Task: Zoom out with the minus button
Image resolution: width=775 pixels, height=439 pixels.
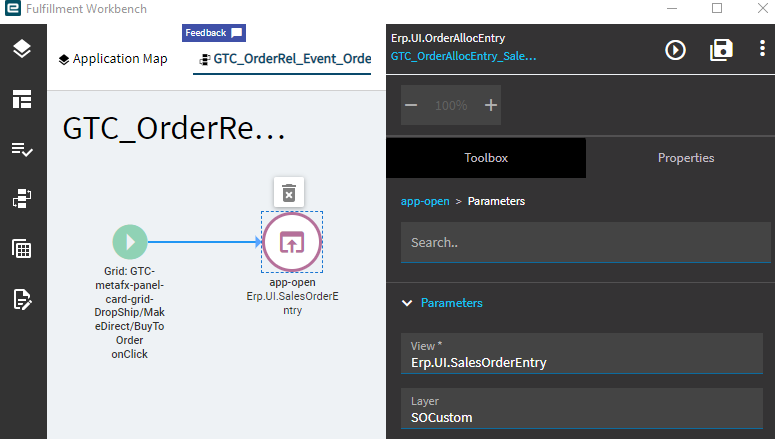Action: [411, 105]
